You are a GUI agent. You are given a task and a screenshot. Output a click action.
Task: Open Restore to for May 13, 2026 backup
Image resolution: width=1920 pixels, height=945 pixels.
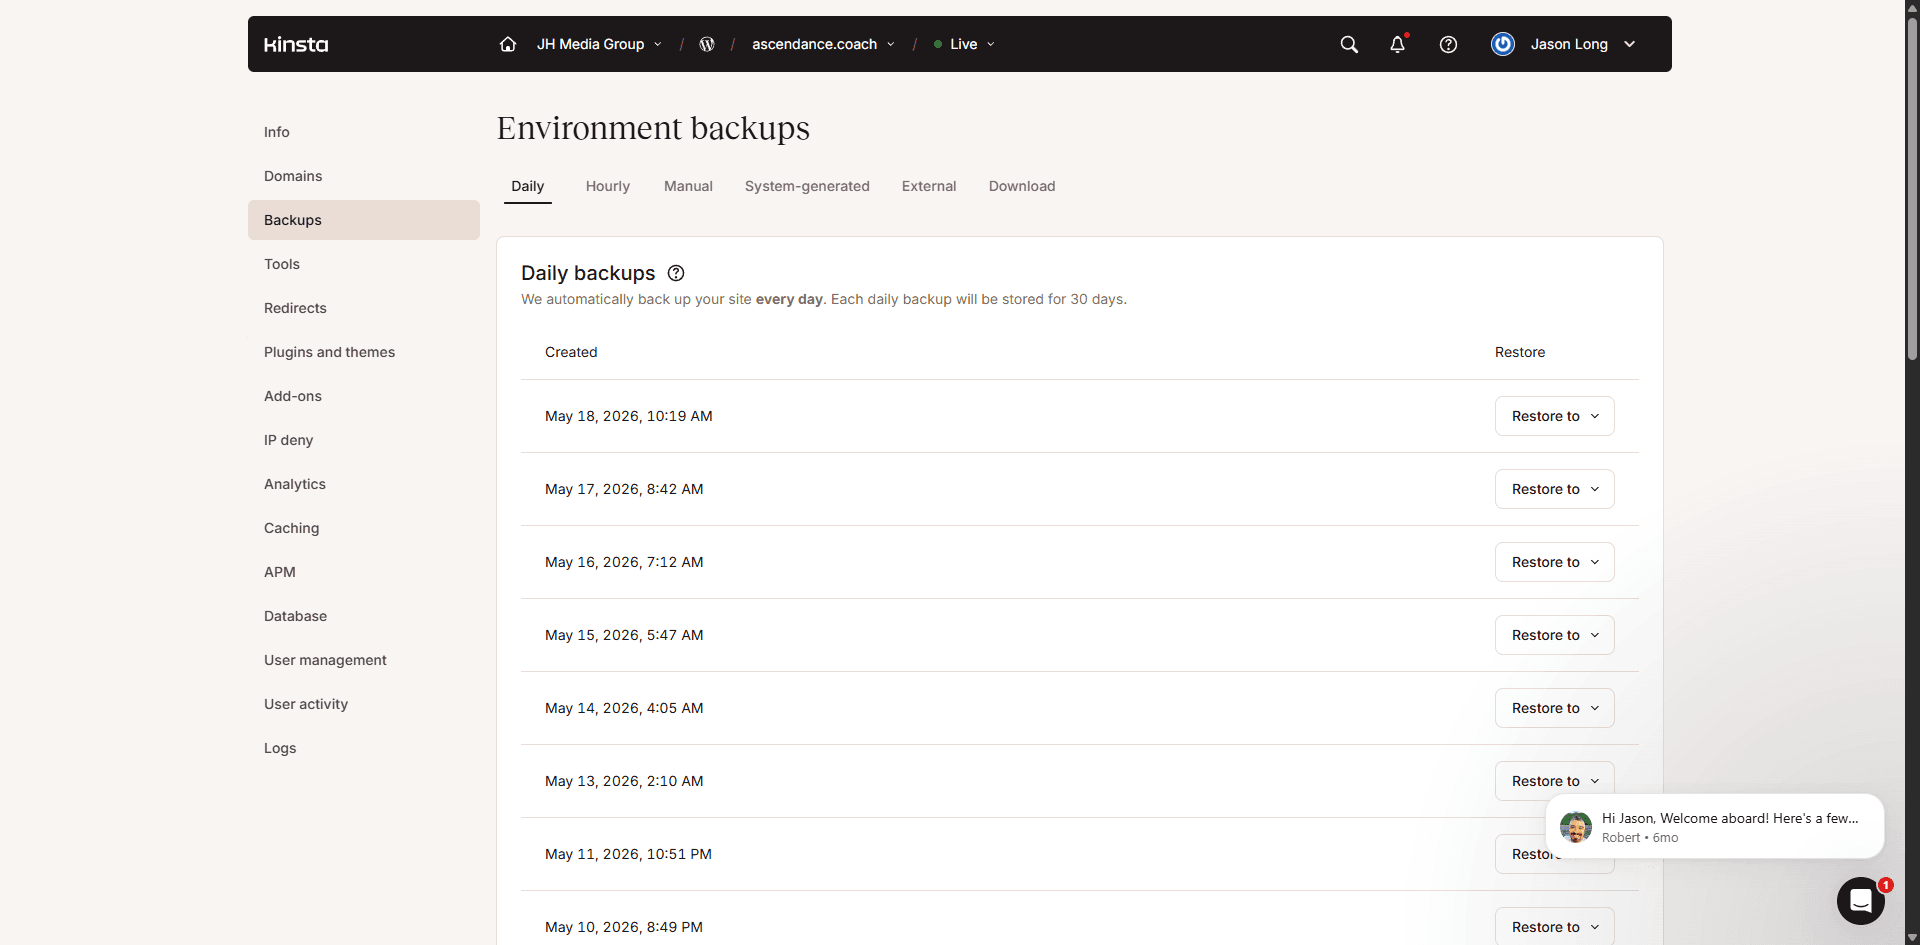[x=1555, y=779]
